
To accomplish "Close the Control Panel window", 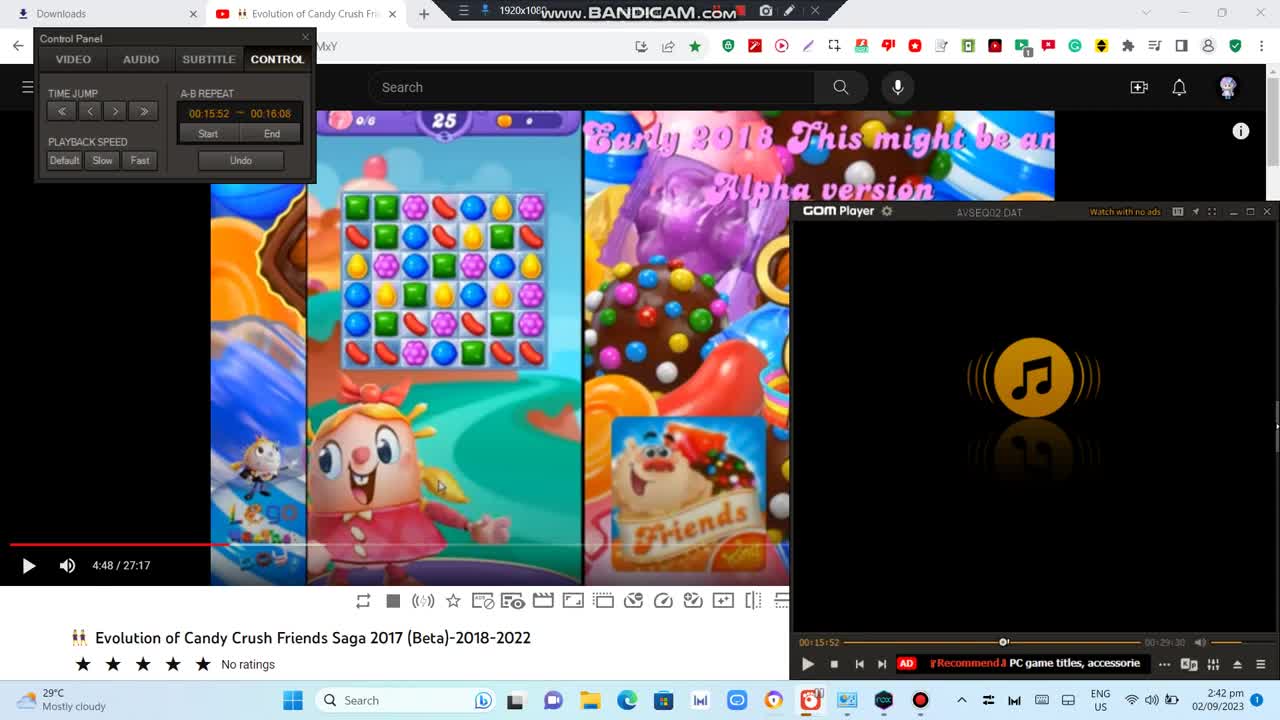I will pyautogui.click(x=305, y=38).
